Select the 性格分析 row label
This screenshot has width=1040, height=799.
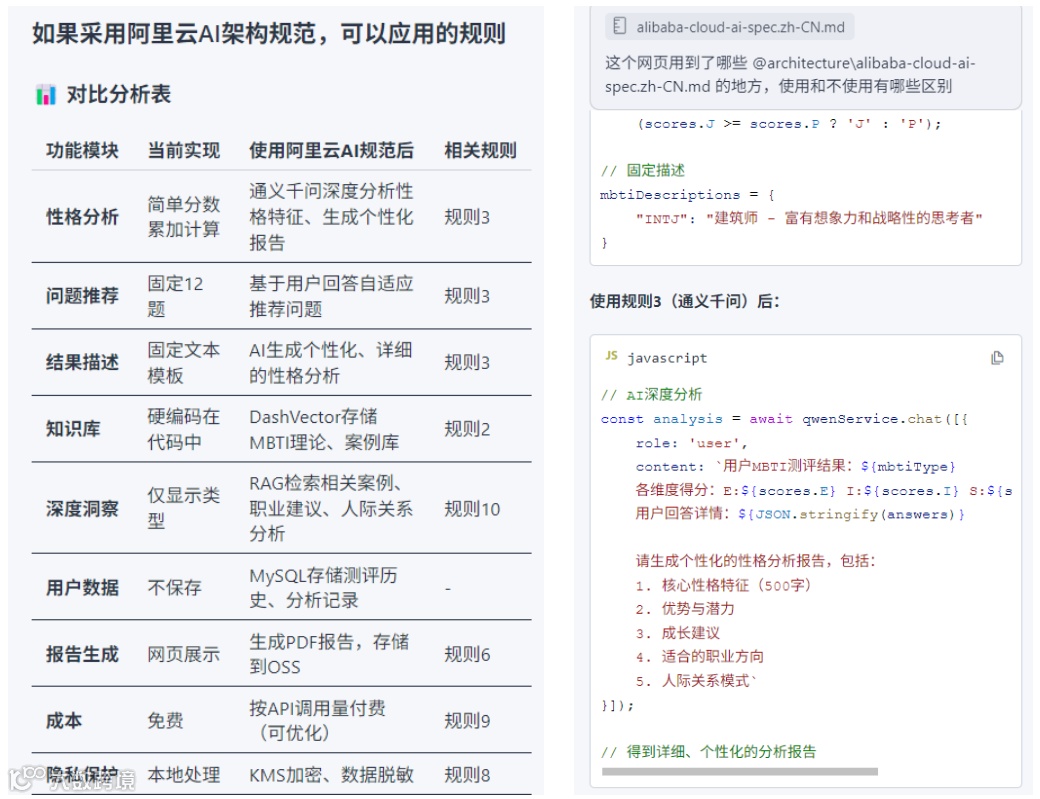82,217
